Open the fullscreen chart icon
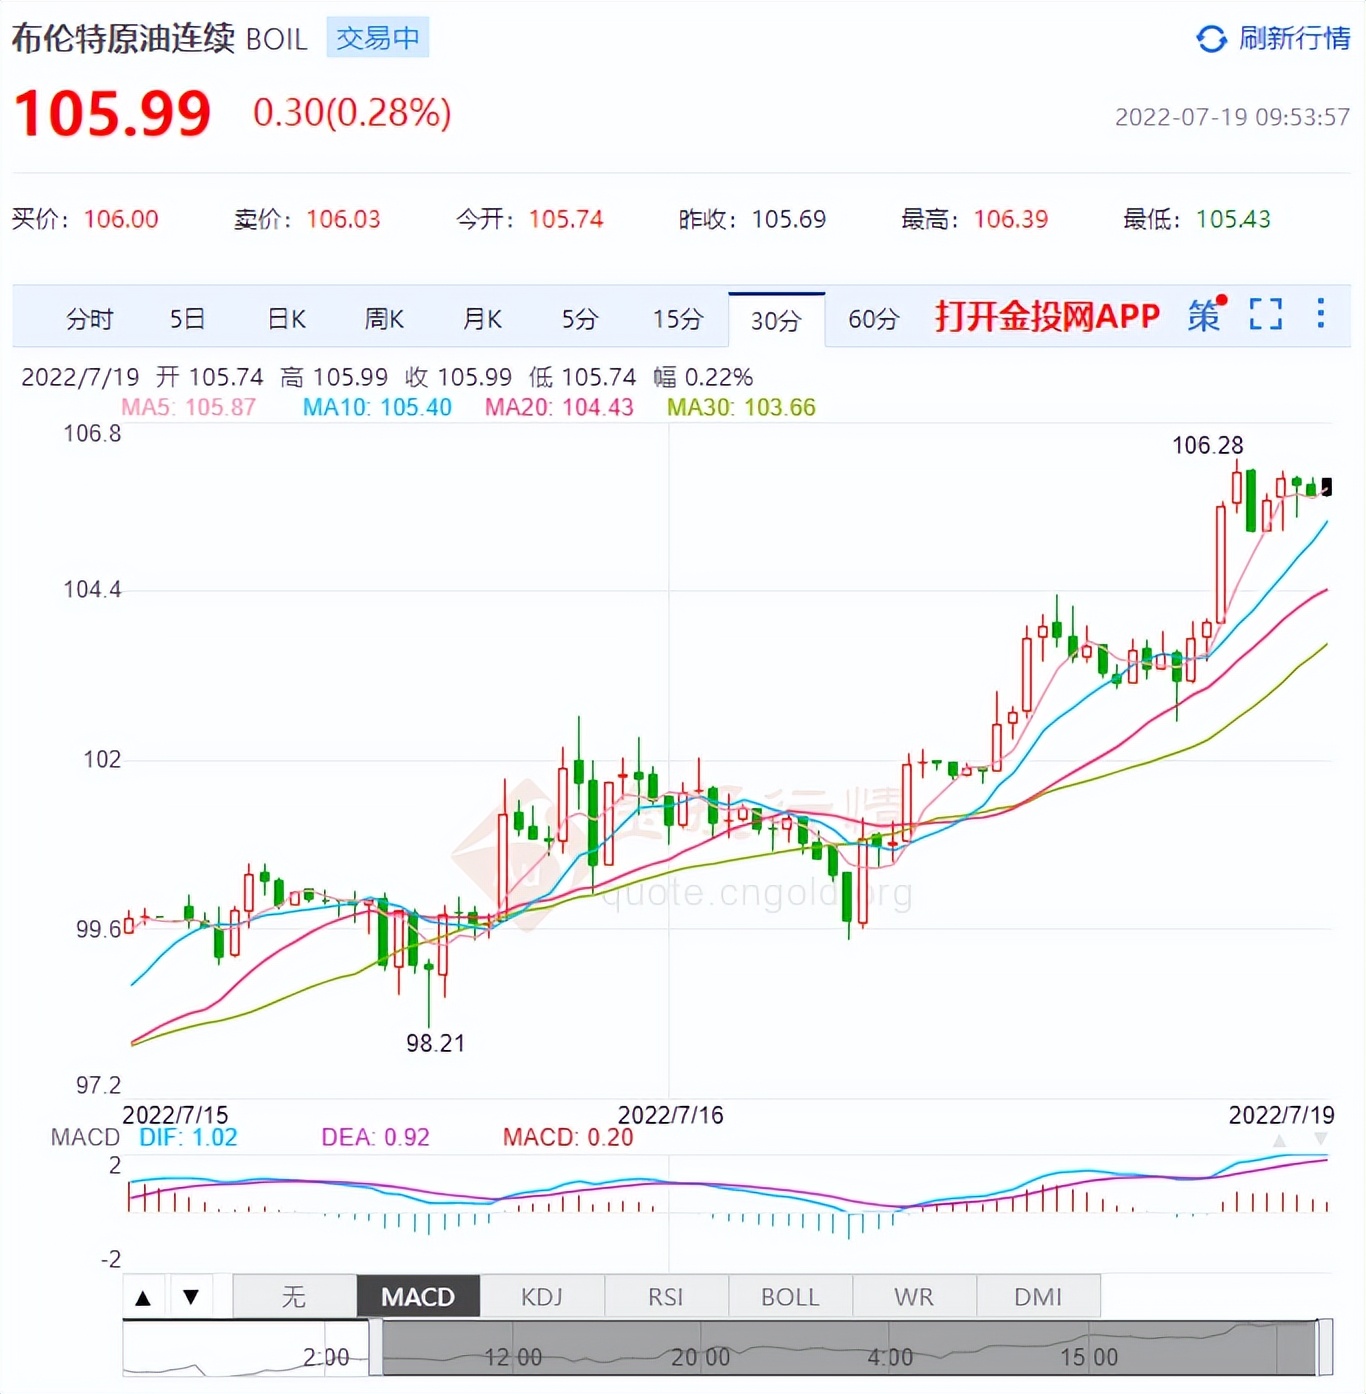 [1265, 314]
